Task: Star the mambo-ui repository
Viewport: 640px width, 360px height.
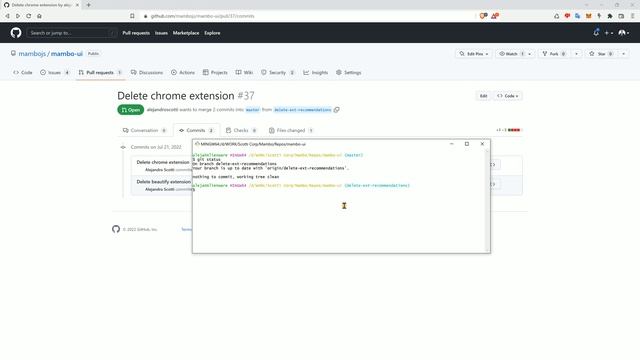Action: pos(601,54)
